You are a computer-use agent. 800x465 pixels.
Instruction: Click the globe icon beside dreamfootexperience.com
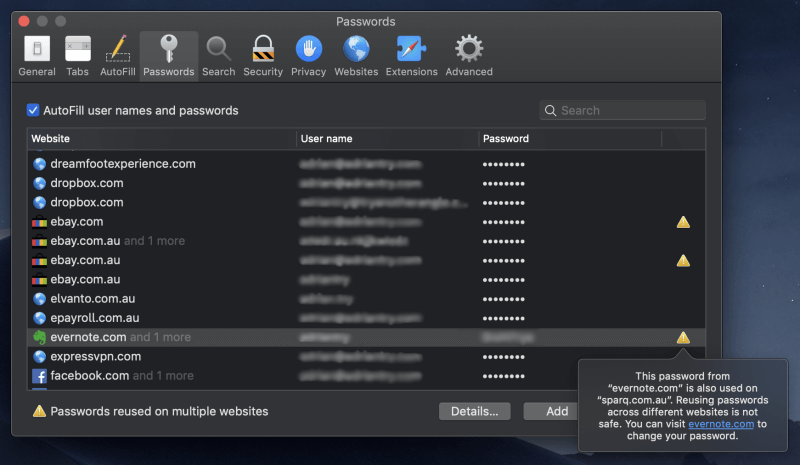39,164
